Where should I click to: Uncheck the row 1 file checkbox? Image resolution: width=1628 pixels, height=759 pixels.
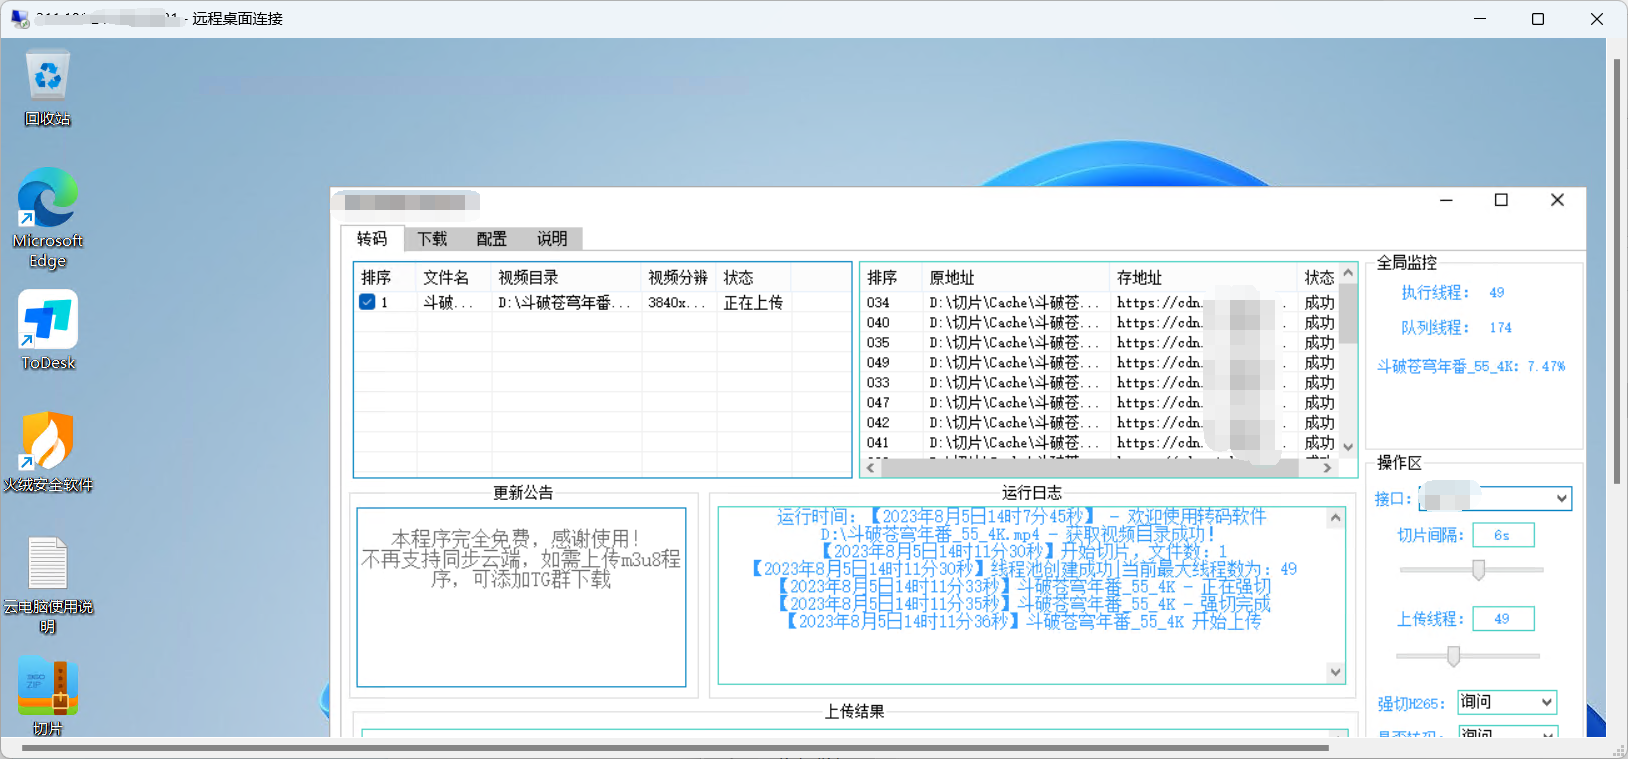click(x=367, y=302)
